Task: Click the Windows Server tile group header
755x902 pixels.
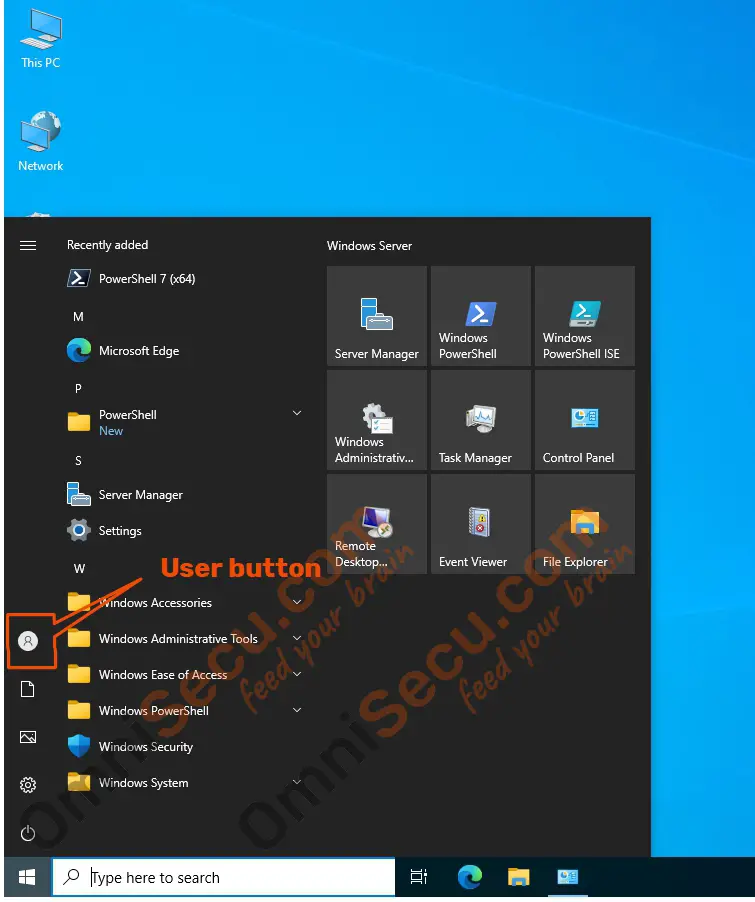Action: (369, 246)
